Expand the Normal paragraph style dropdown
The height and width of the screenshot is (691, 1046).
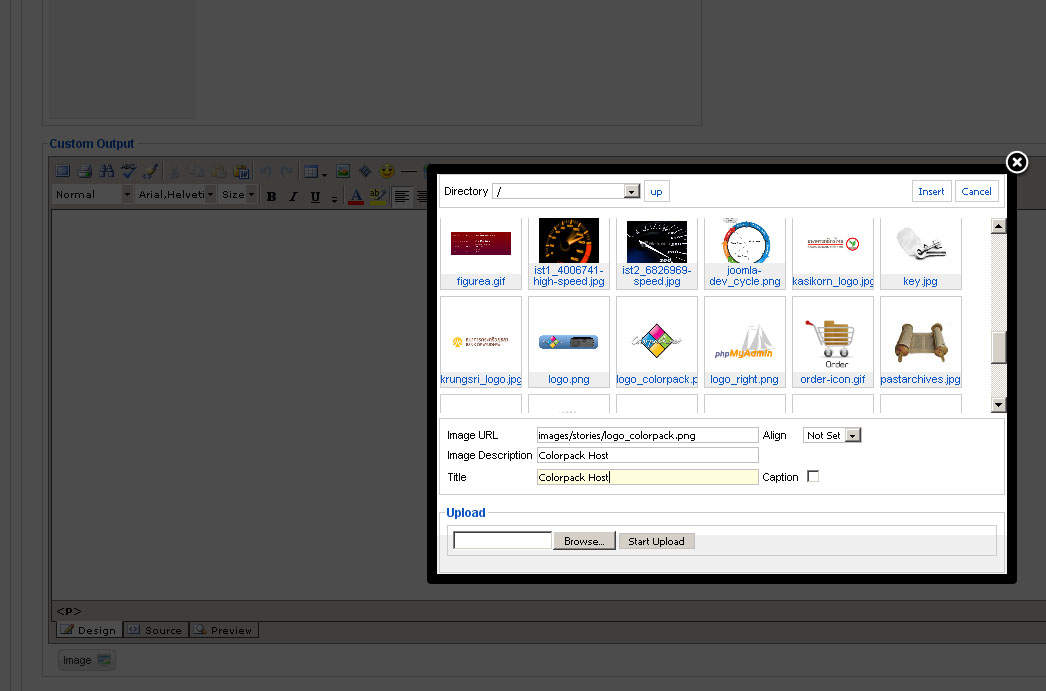[127, 195]
